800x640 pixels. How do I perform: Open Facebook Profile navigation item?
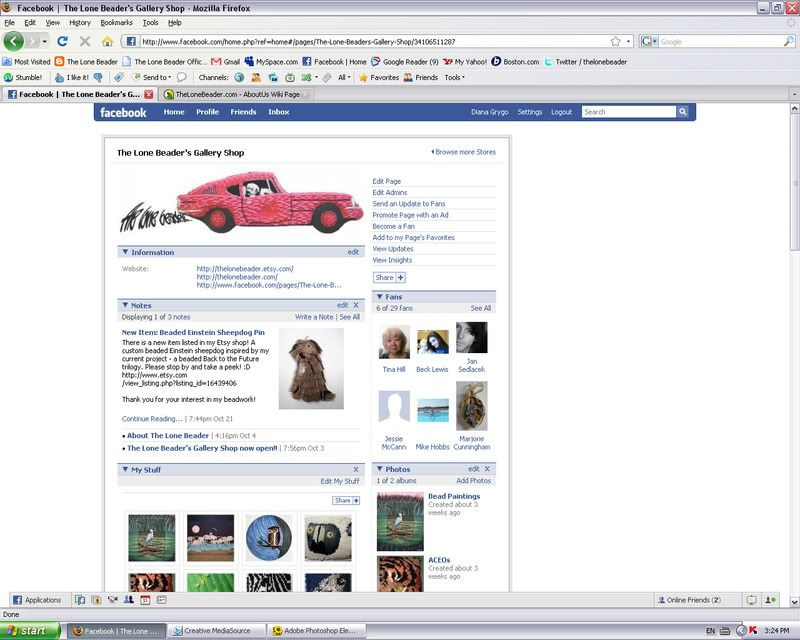pyautogui.click(x=207, y=112)
